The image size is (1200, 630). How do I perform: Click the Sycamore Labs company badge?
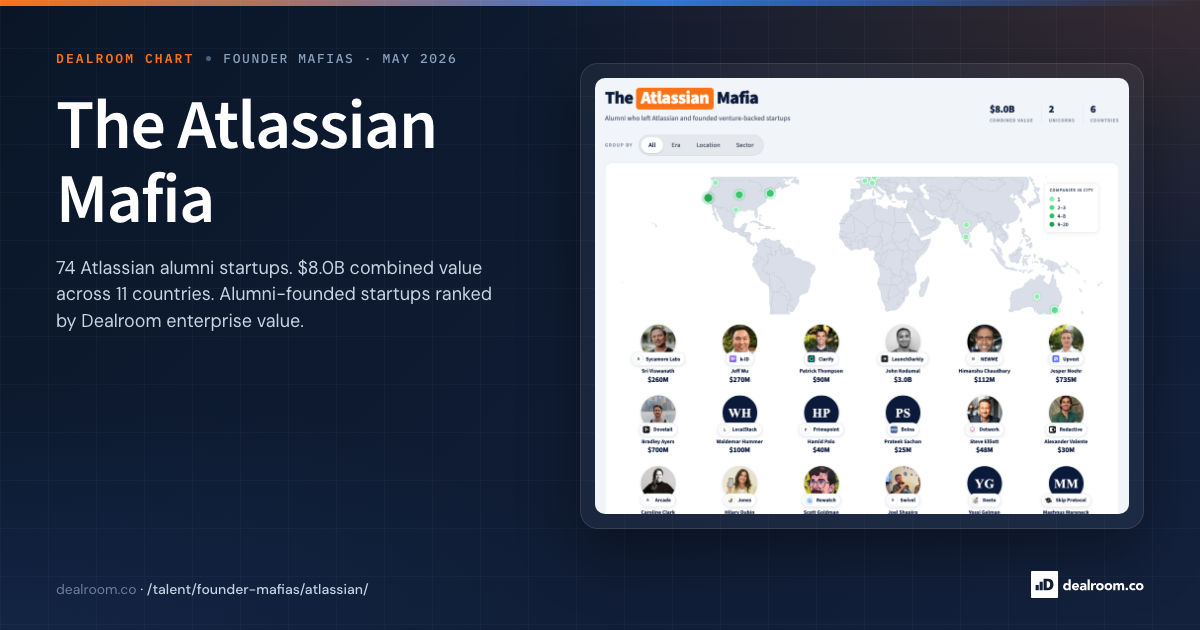coord(658,358)
